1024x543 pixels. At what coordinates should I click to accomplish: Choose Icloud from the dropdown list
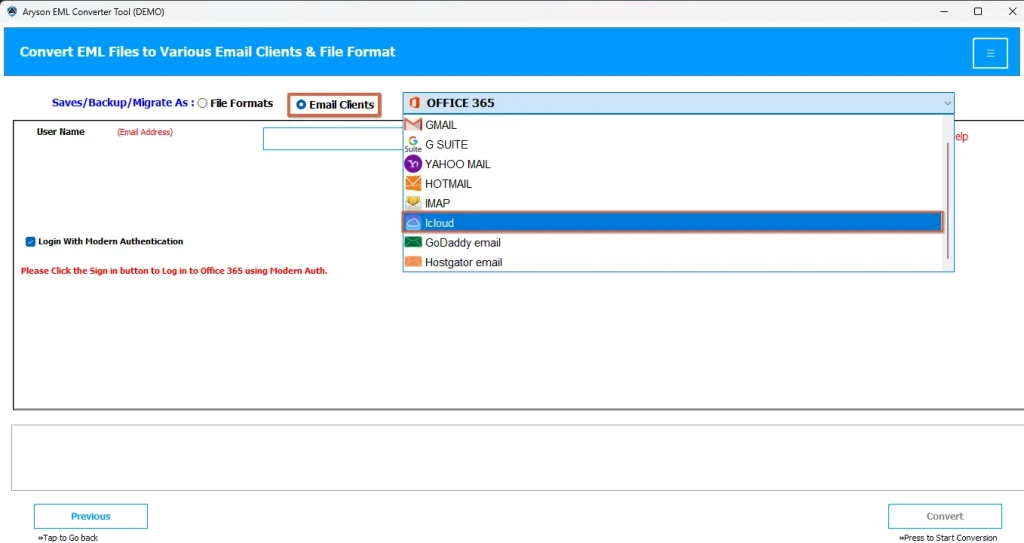440,223
